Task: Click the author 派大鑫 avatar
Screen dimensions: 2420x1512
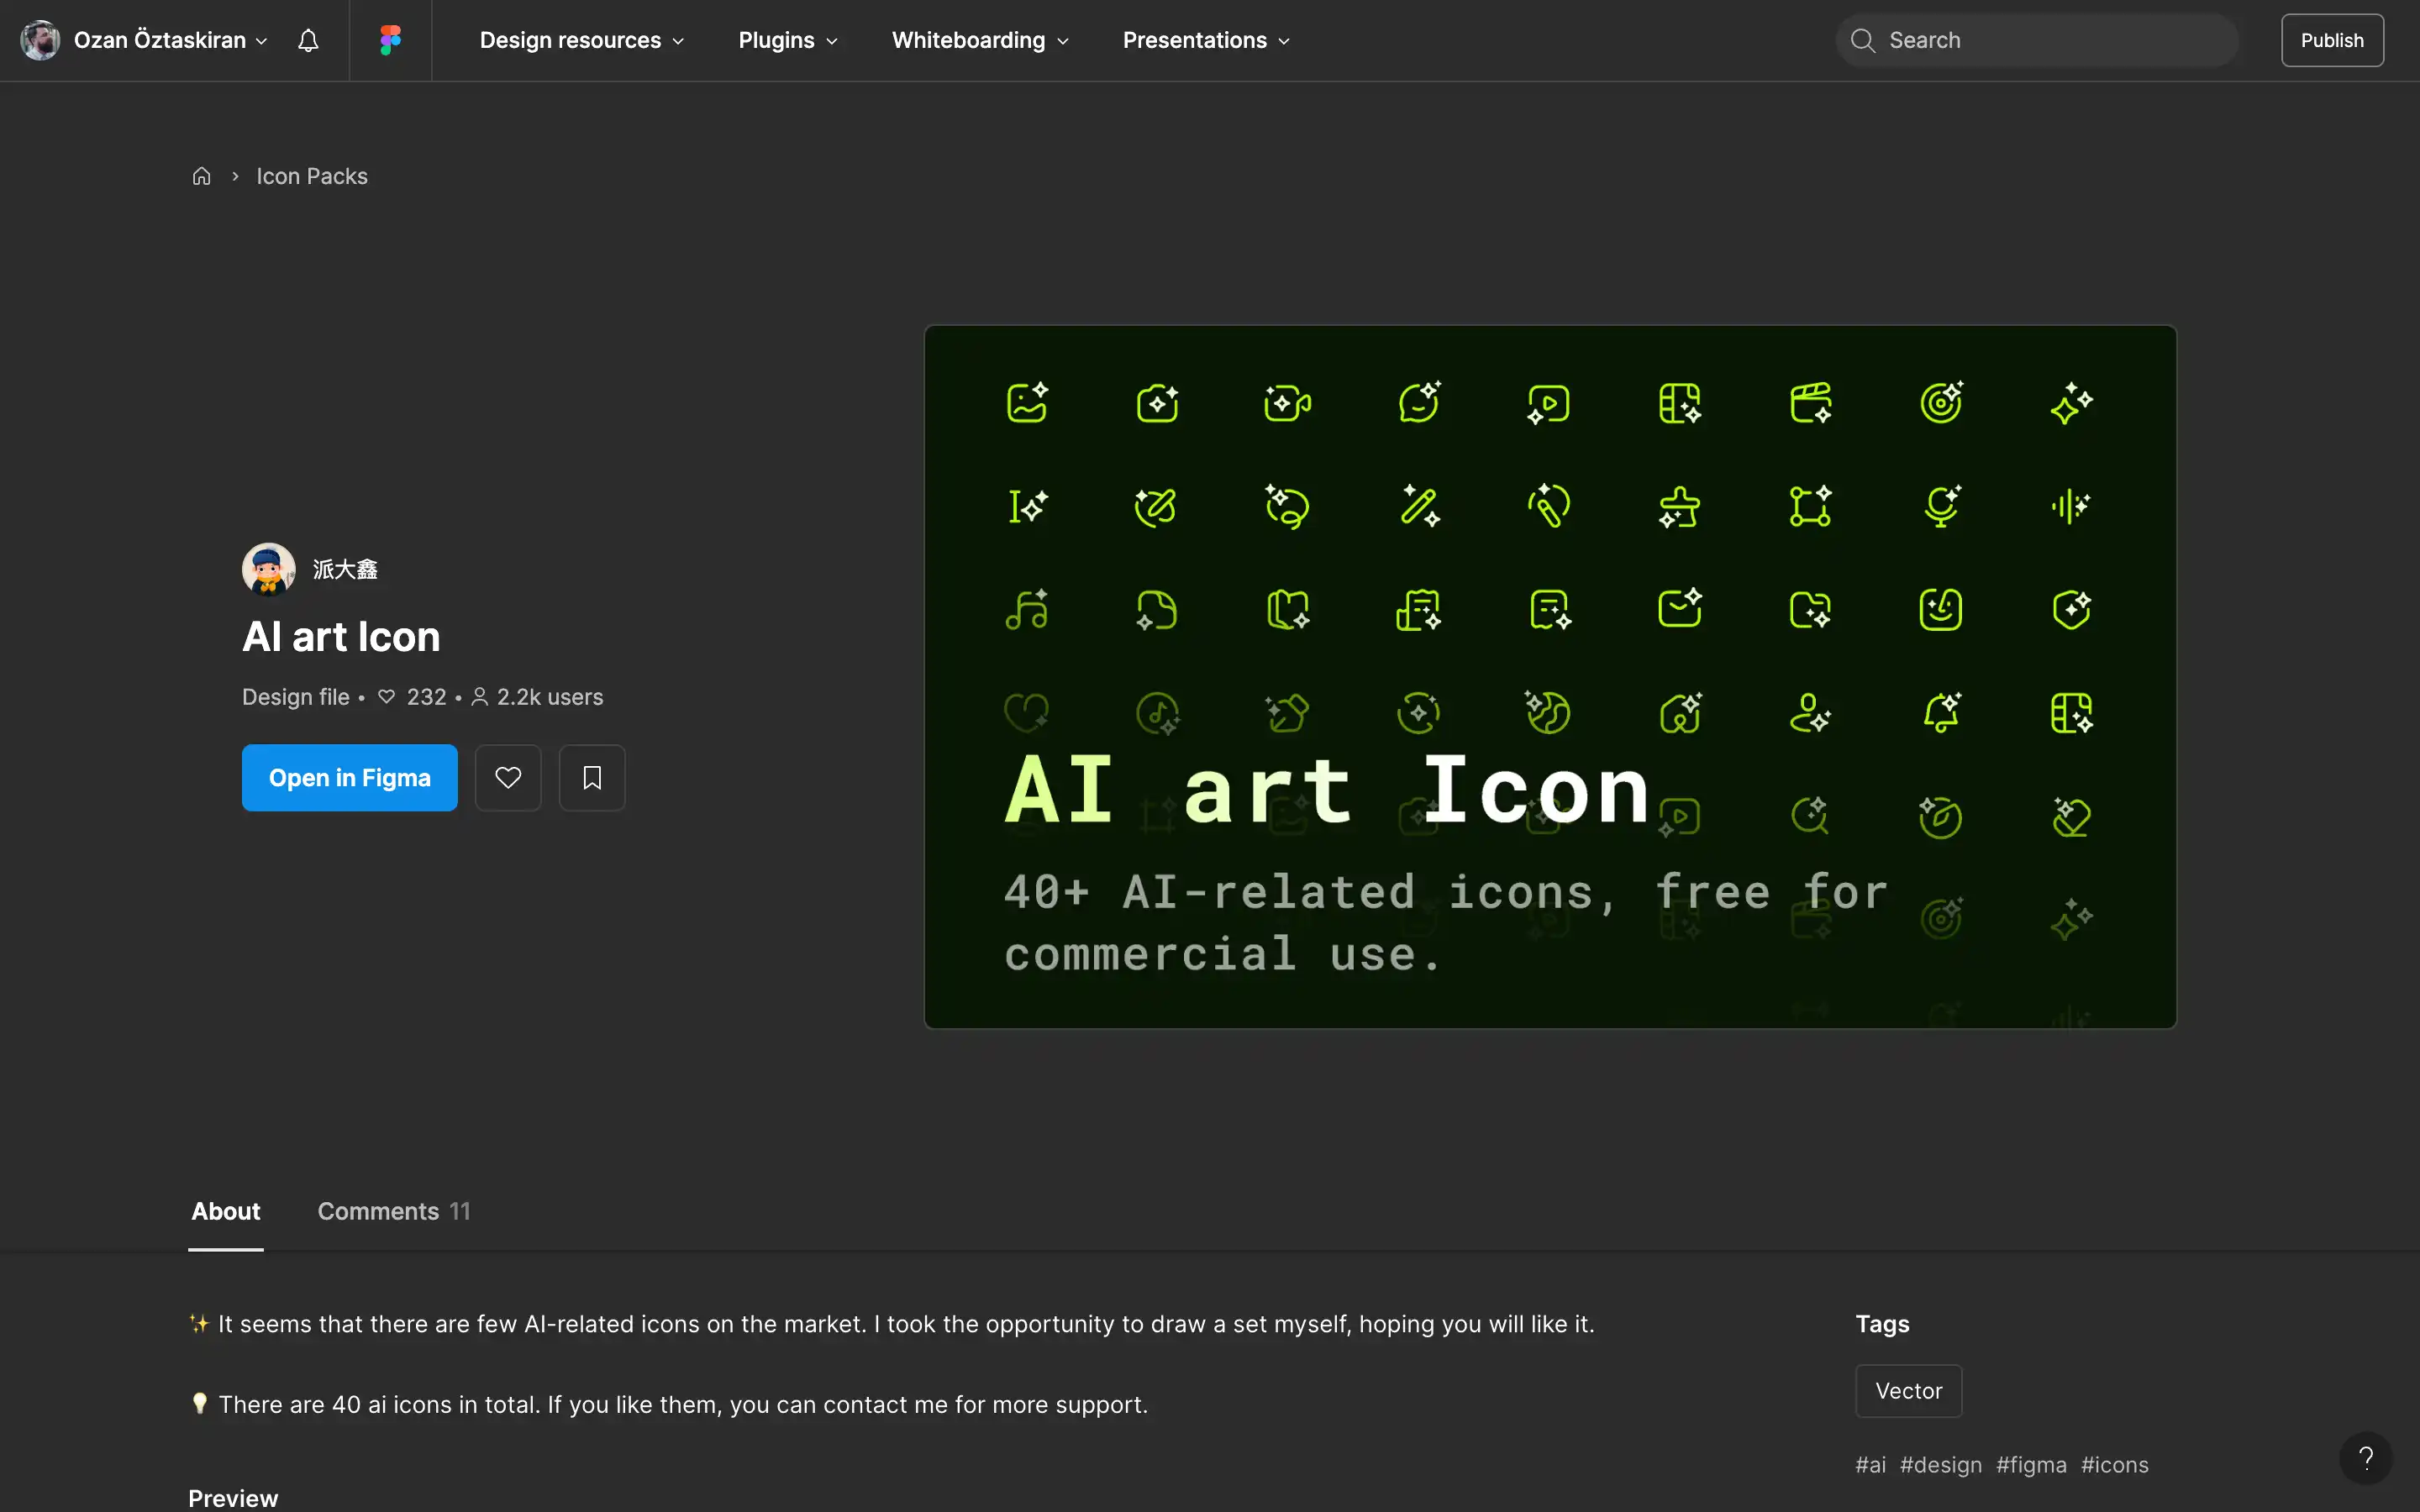Action: pos(268,569)
